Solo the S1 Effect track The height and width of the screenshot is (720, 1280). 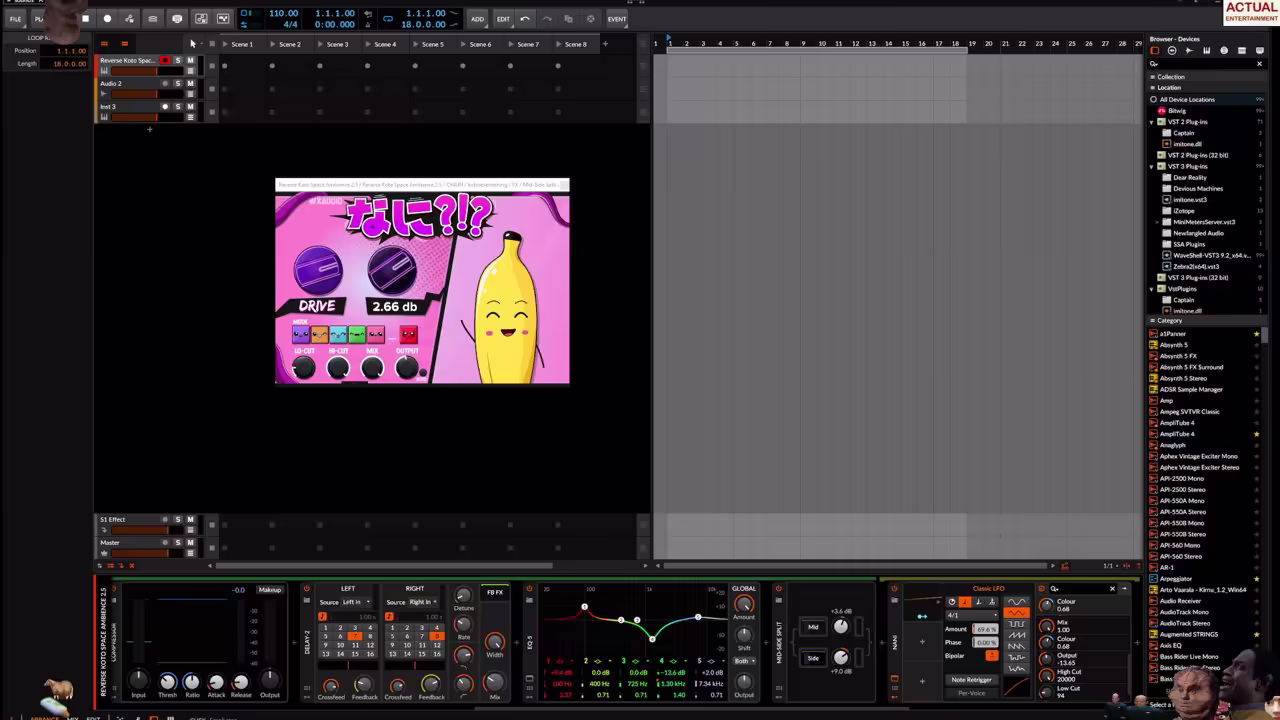178,520
